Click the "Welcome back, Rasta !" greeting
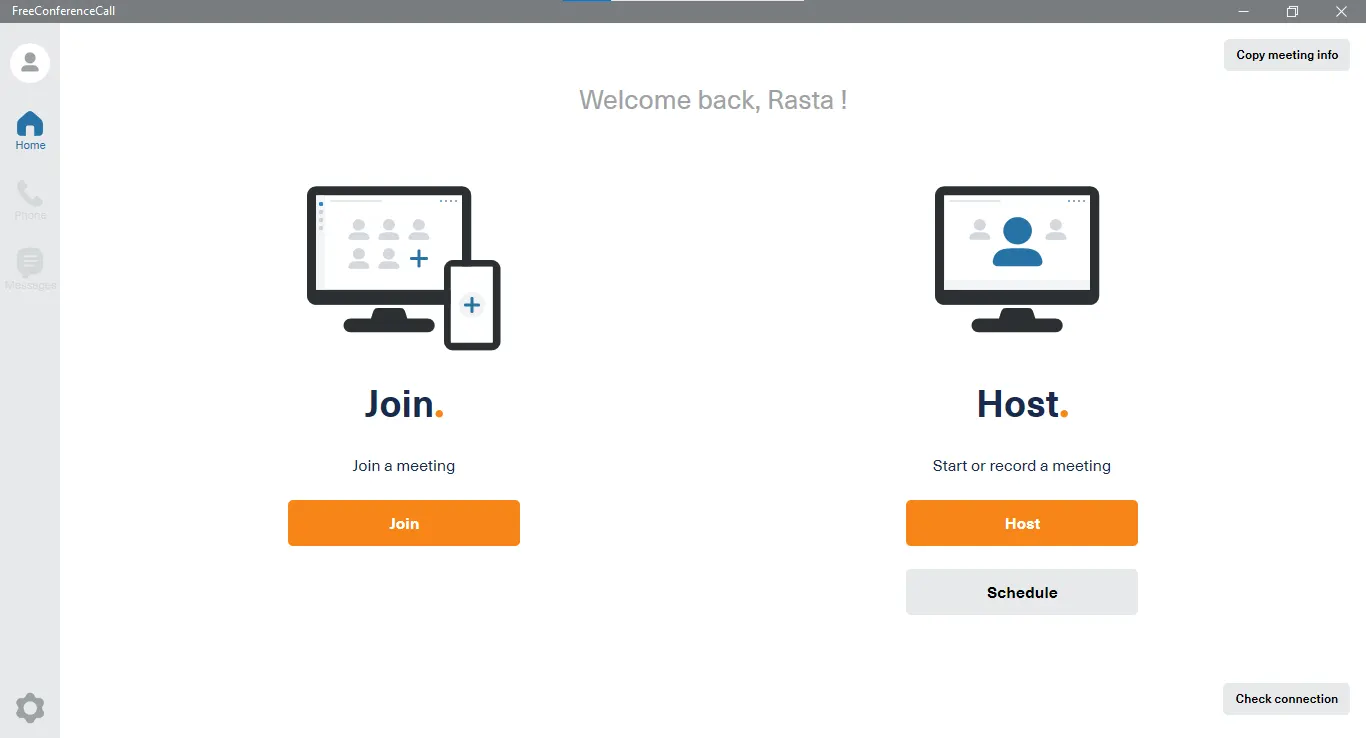Screen dimensions: 1366x738 713,100
